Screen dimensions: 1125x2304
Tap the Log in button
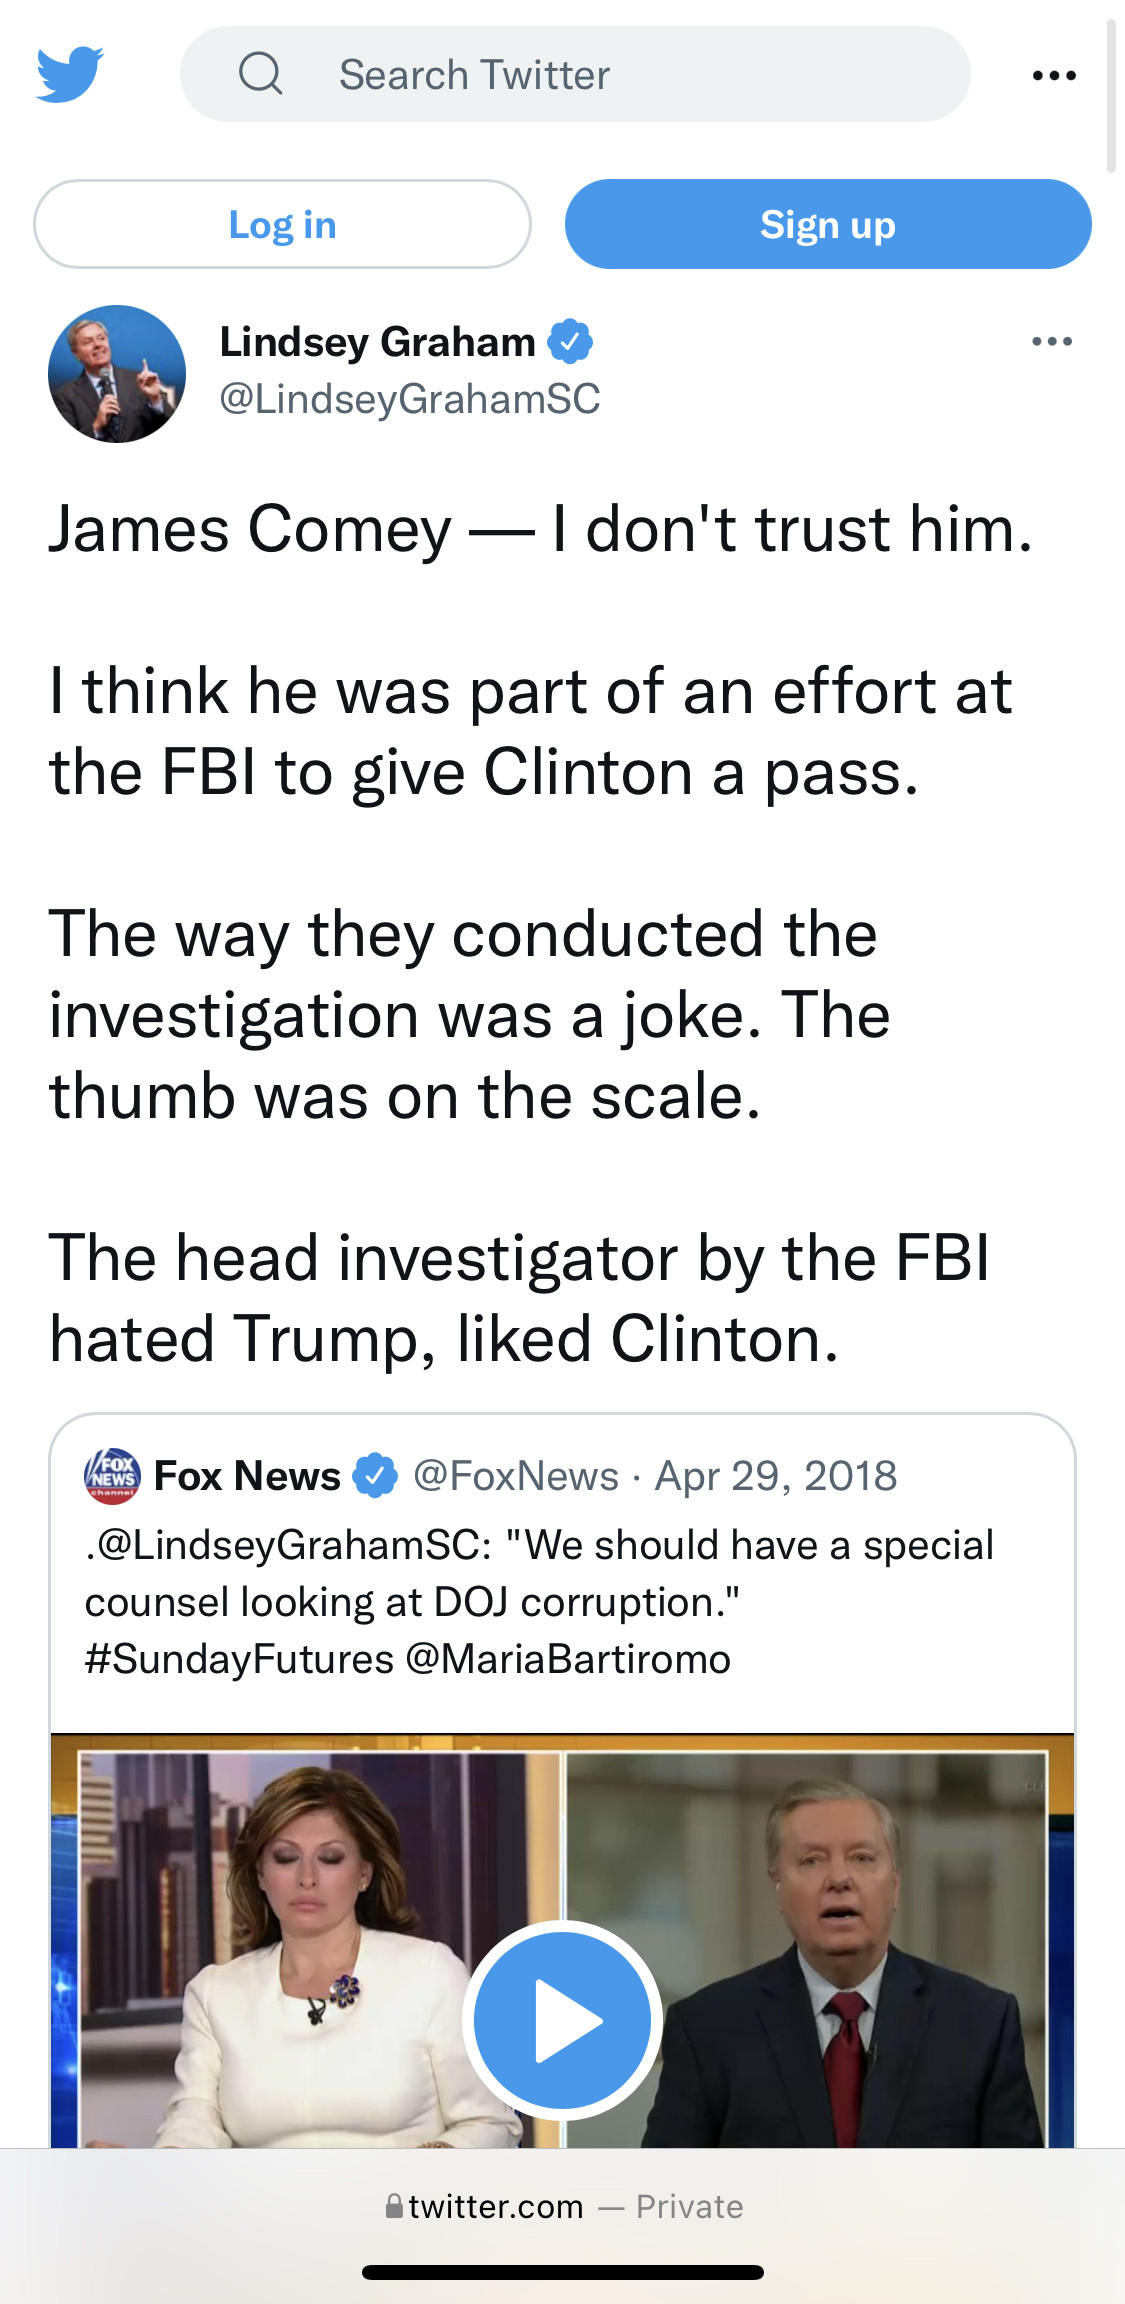(282, 224)
